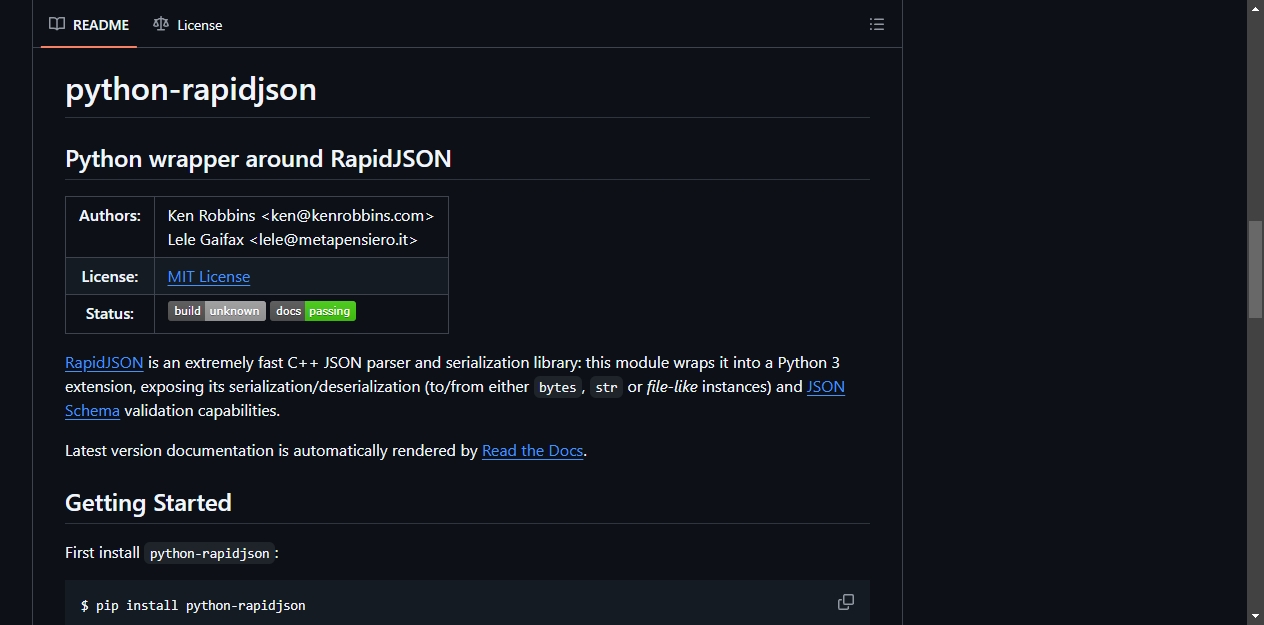Image resolution: width=1264 pixels, height=625 pixels.
Task: Click the Status: table label
Action: click(110, 314)
